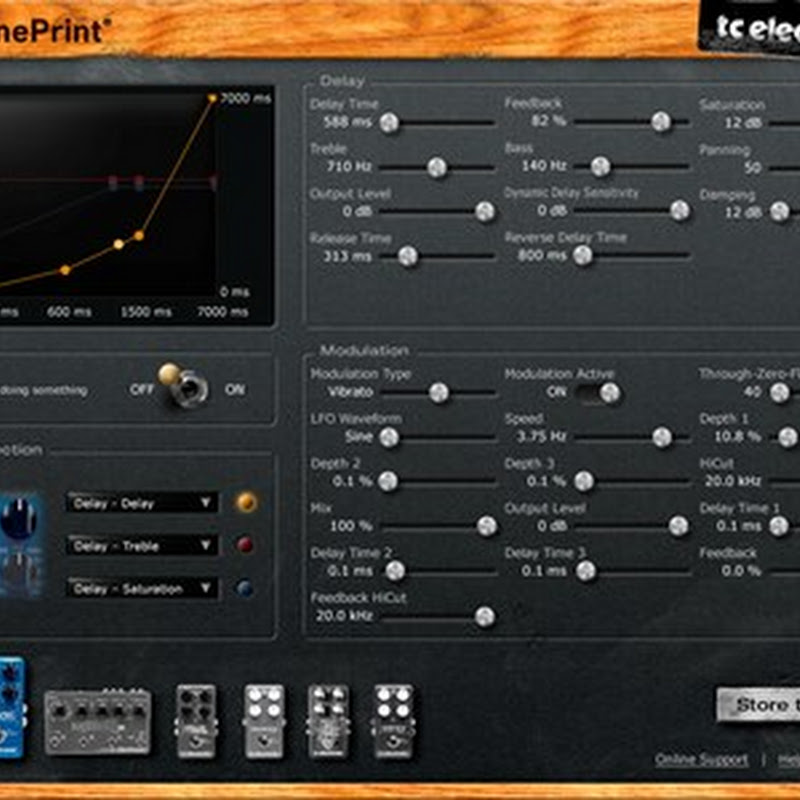Viewport: 800px width, 800px height.
Task: Click the LFO Waveform Sine slider knob
Action: [x=389, y=437]
